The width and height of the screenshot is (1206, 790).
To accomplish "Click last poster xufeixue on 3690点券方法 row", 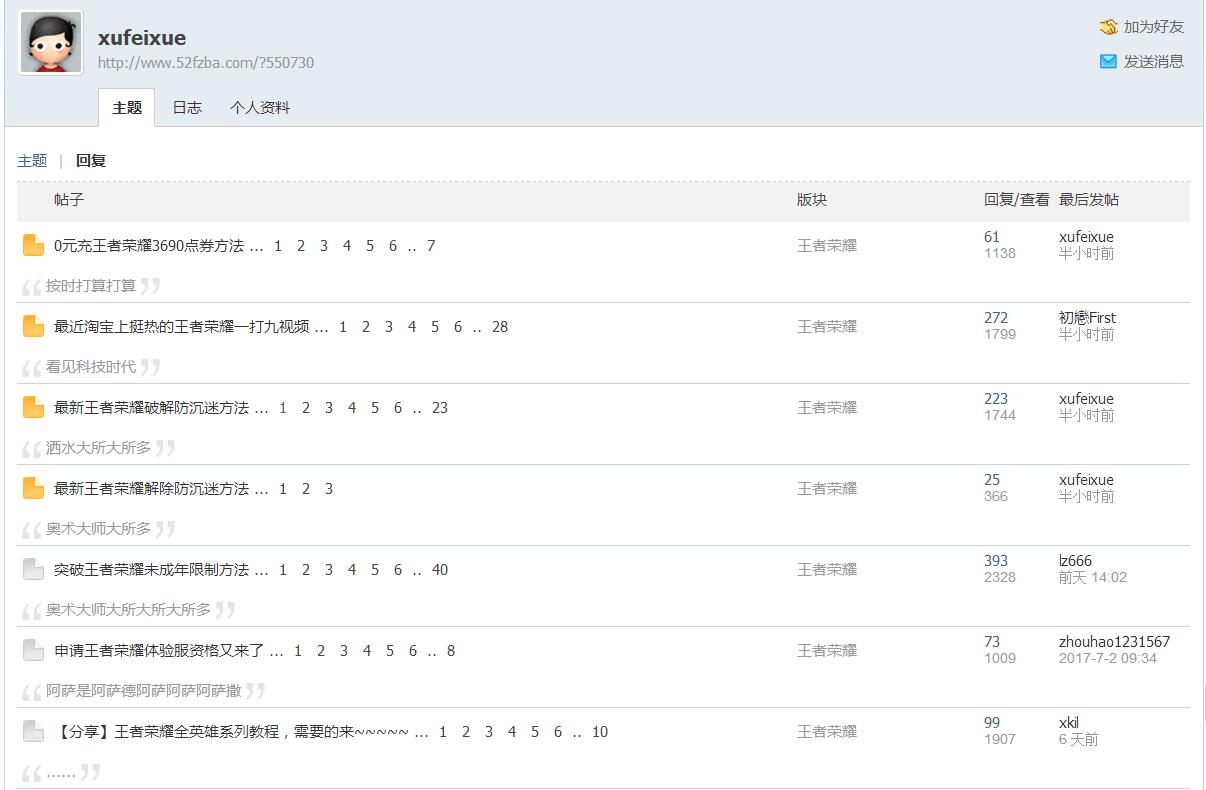I will (1086, 237).
